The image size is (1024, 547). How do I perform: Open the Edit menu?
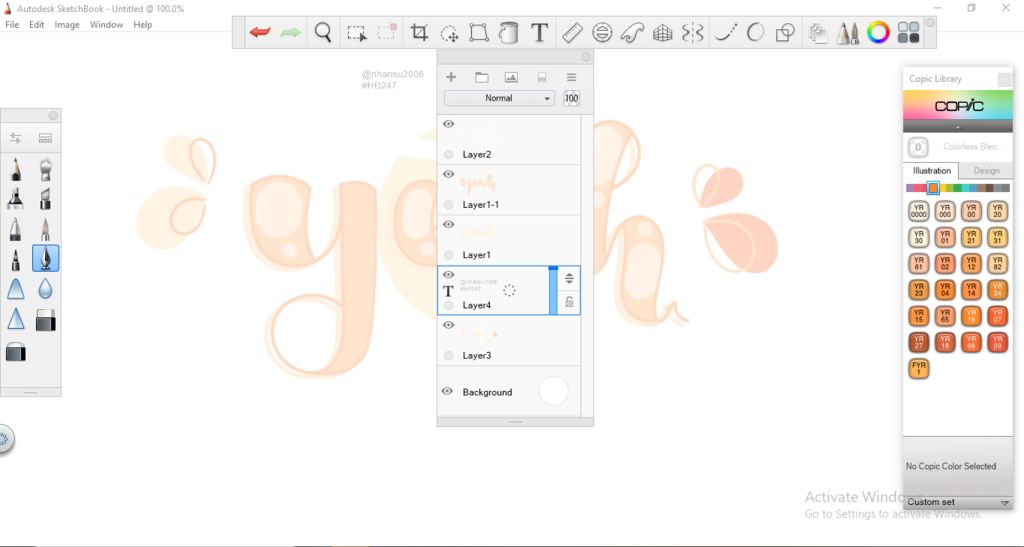[37, 25]
